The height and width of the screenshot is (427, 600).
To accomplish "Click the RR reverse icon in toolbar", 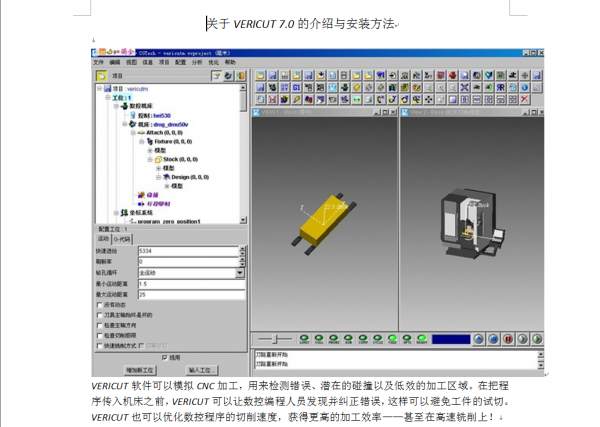I will 501,87.
